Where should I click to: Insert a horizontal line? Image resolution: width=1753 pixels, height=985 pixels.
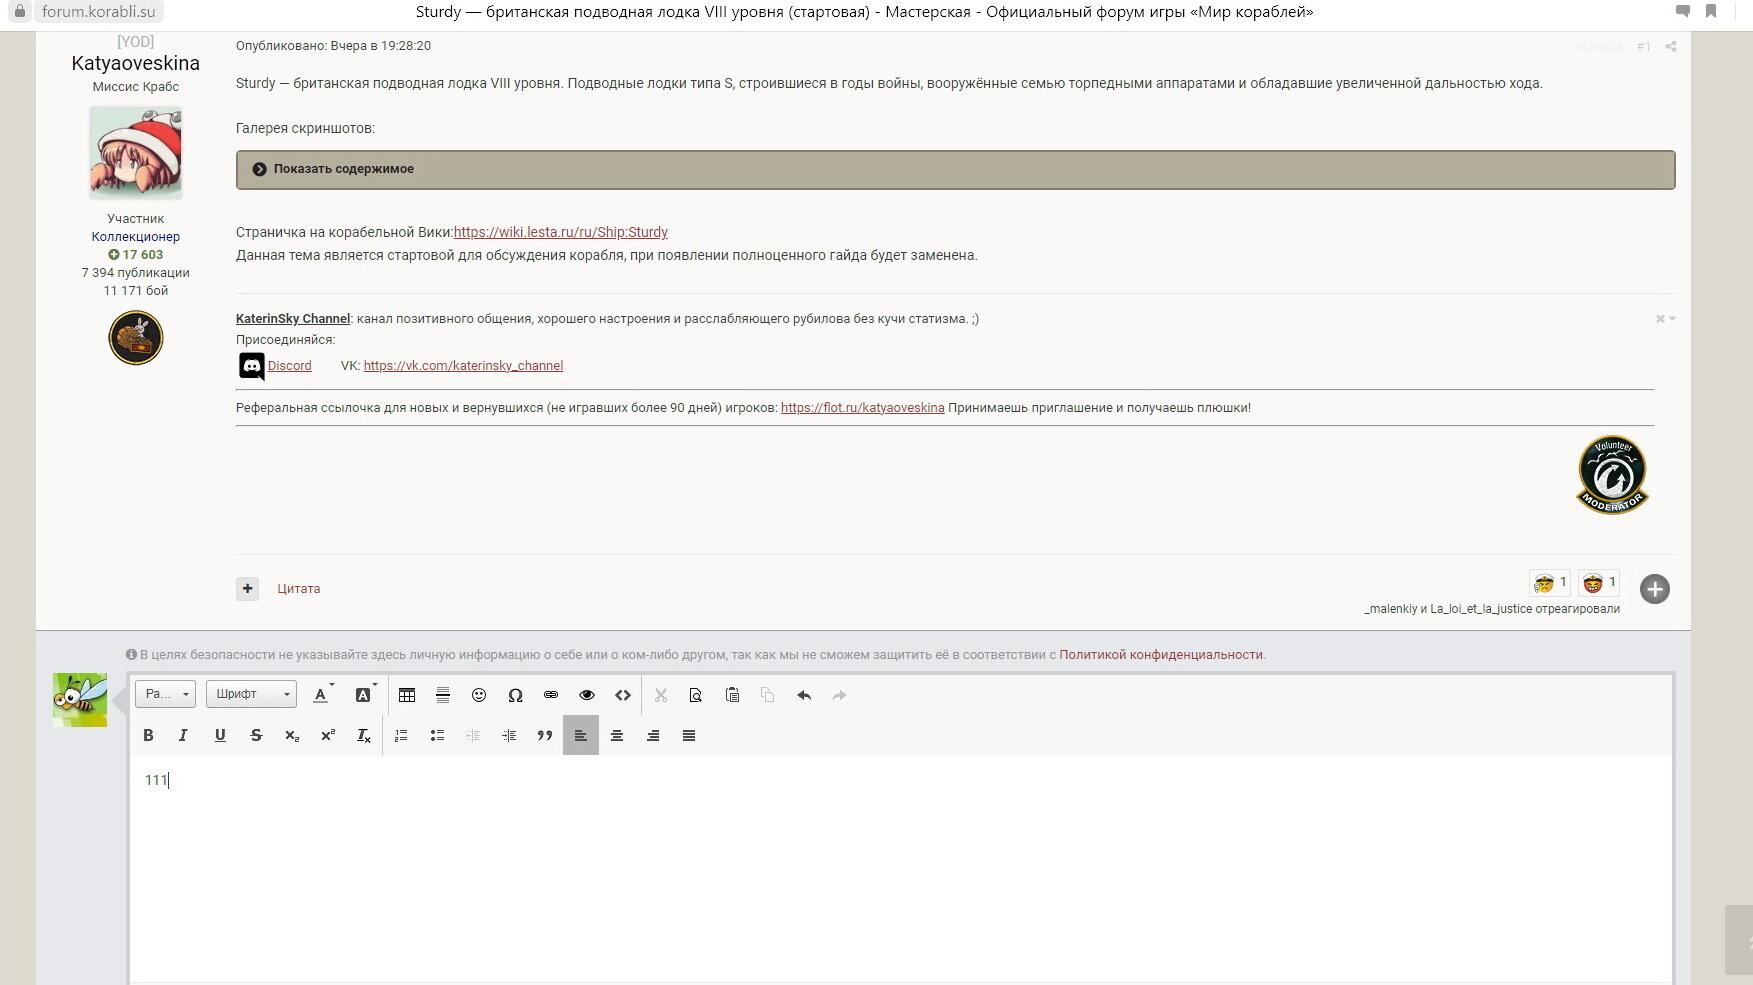coord(443,695)
